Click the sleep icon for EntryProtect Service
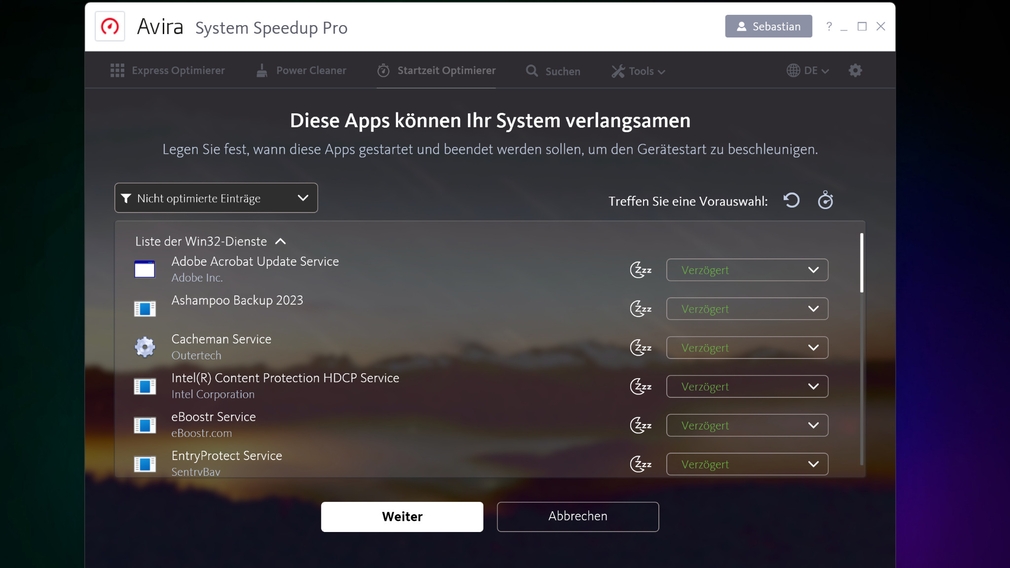This screenshot has width=1010, height=568. tap(640, 464)
